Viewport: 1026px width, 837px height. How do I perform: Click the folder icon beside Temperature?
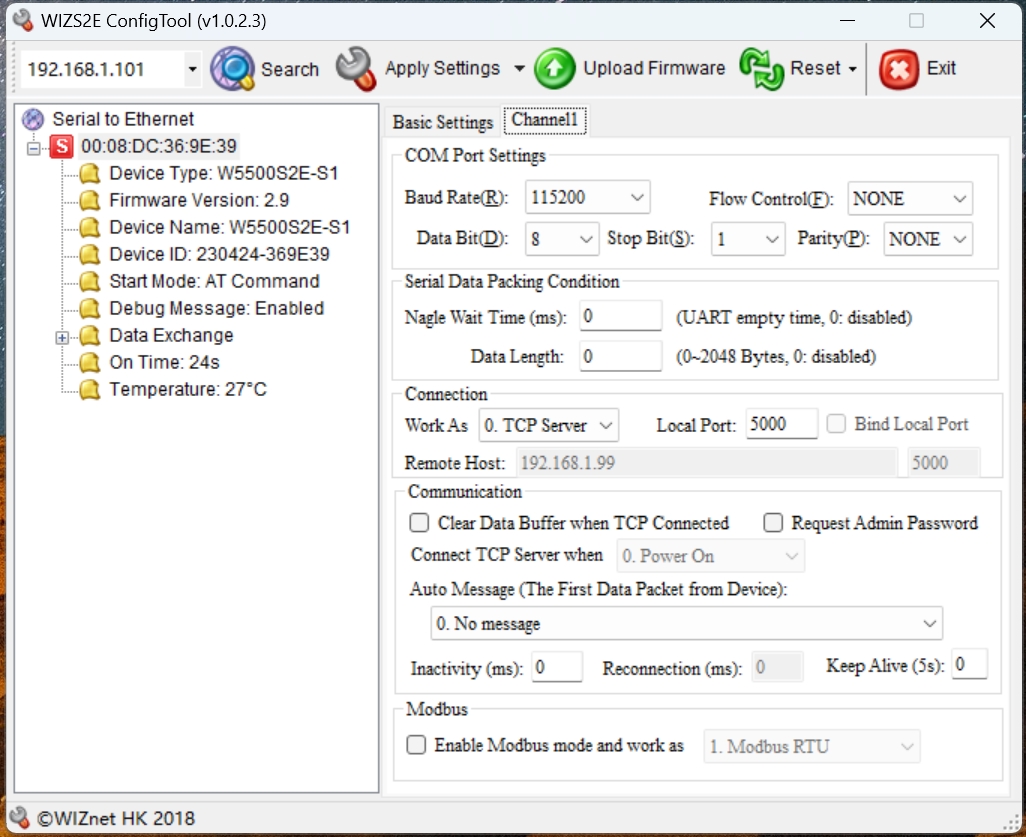pyautogui.click(x=90, y=389)
